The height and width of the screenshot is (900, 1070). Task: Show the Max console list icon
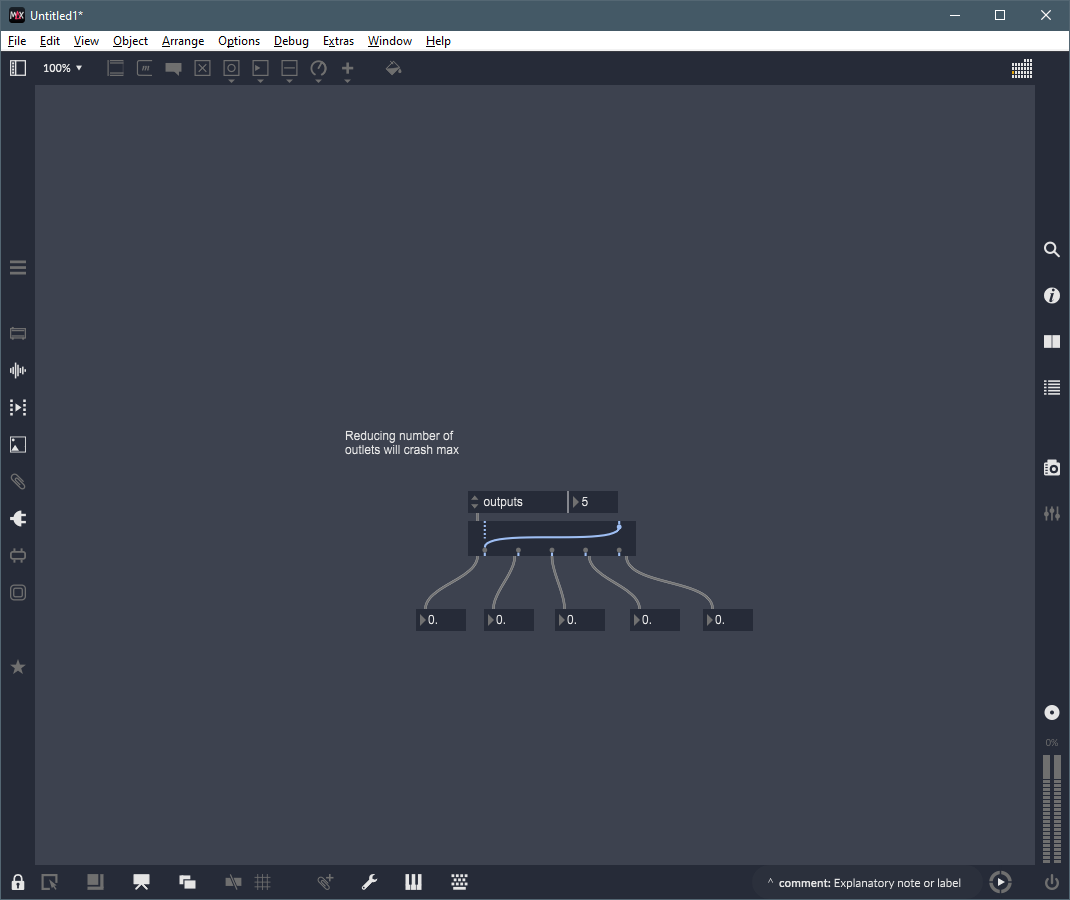[1051, 388]
